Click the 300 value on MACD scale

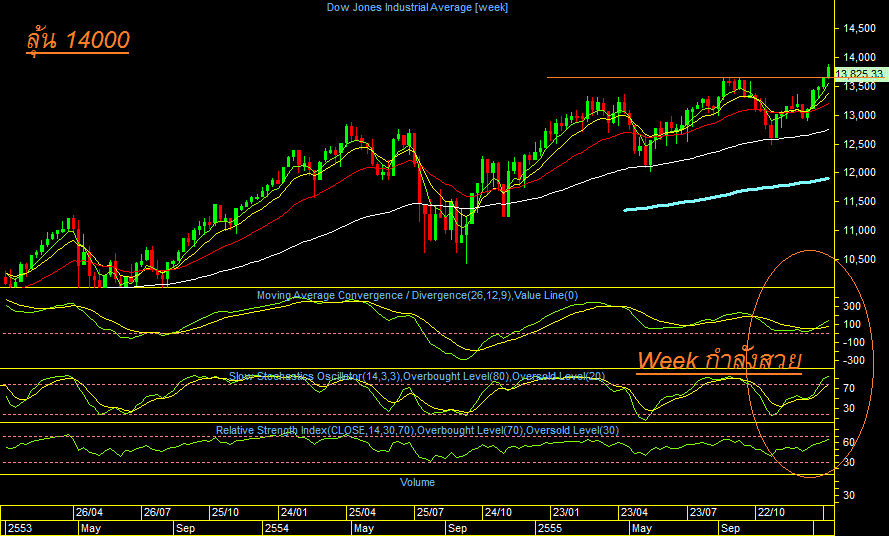pyautogui.click(x=852, y=306)
